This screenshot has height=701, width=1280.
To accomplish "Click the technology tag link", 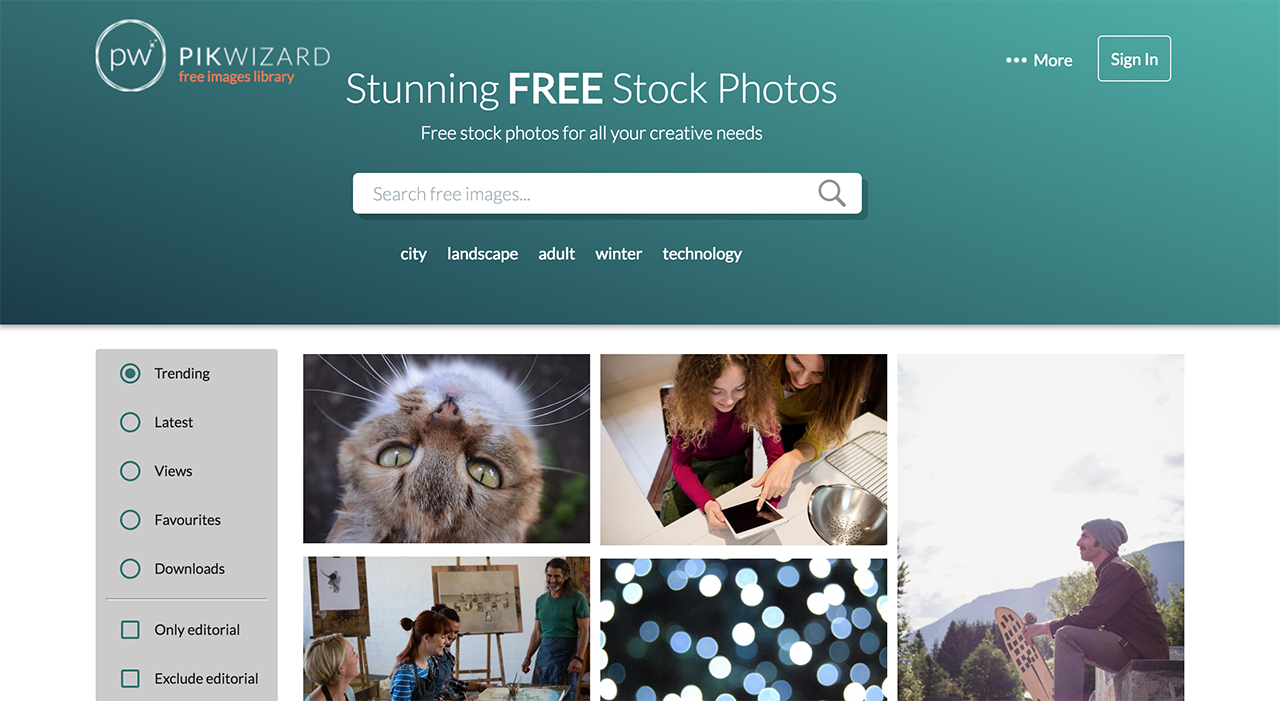I will click(x=702, y=254).
